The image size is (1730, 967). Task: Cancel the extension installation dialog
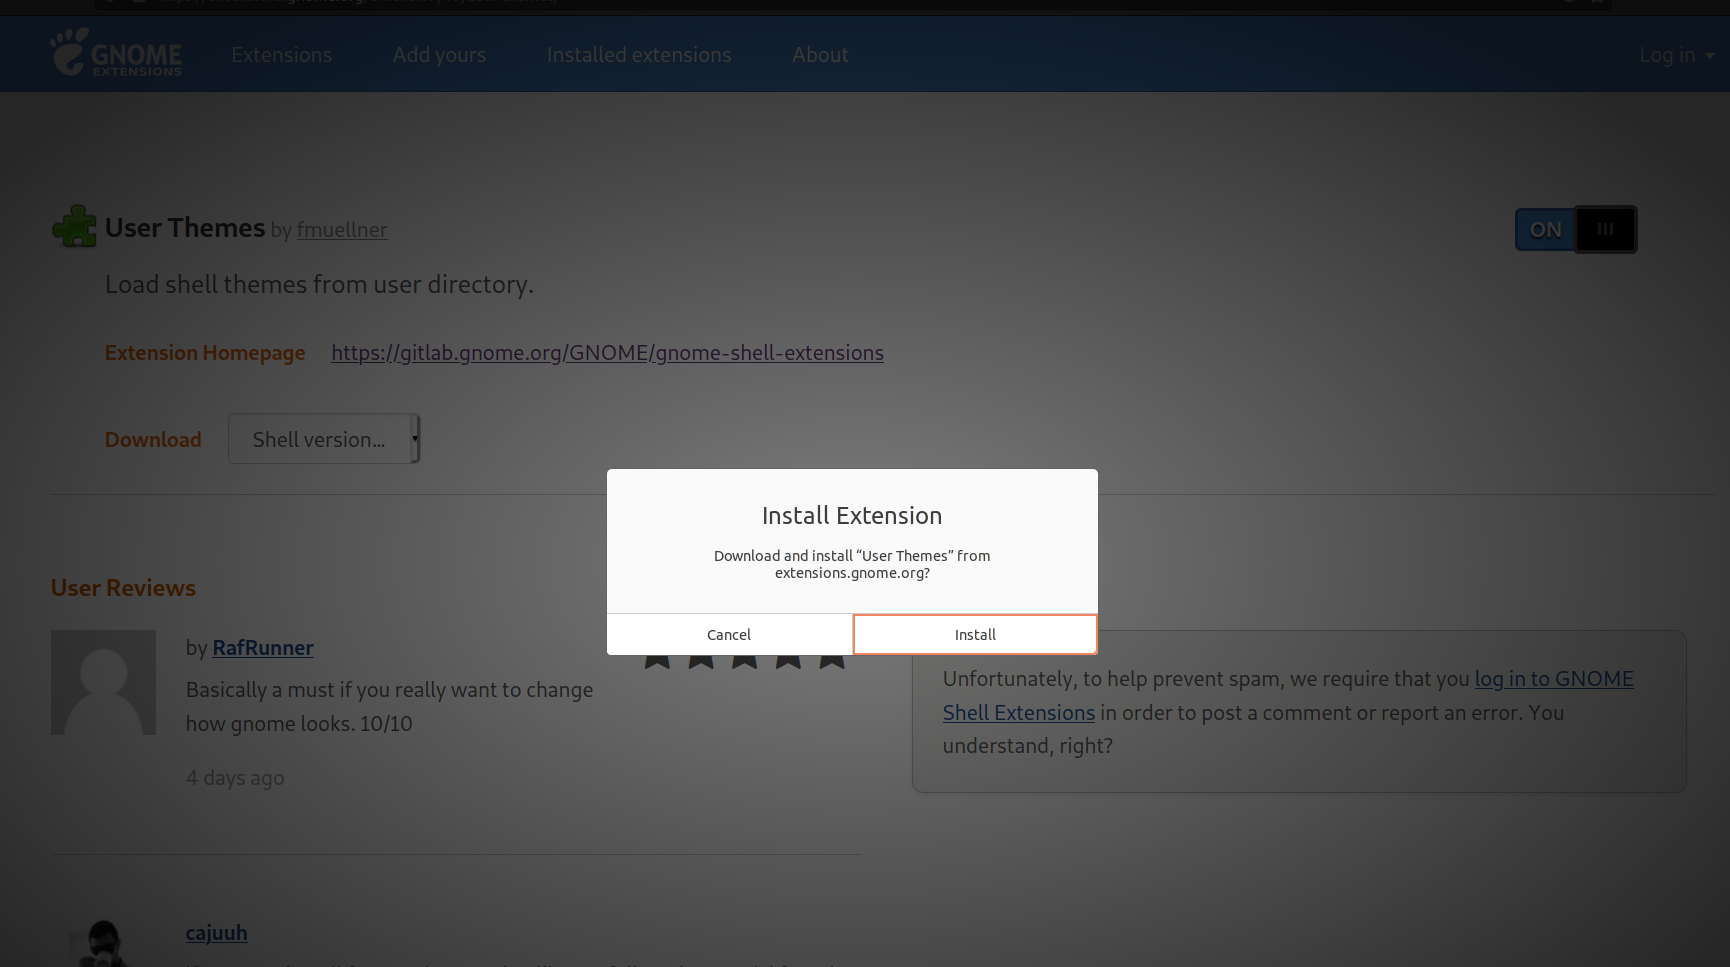[728, 634]
